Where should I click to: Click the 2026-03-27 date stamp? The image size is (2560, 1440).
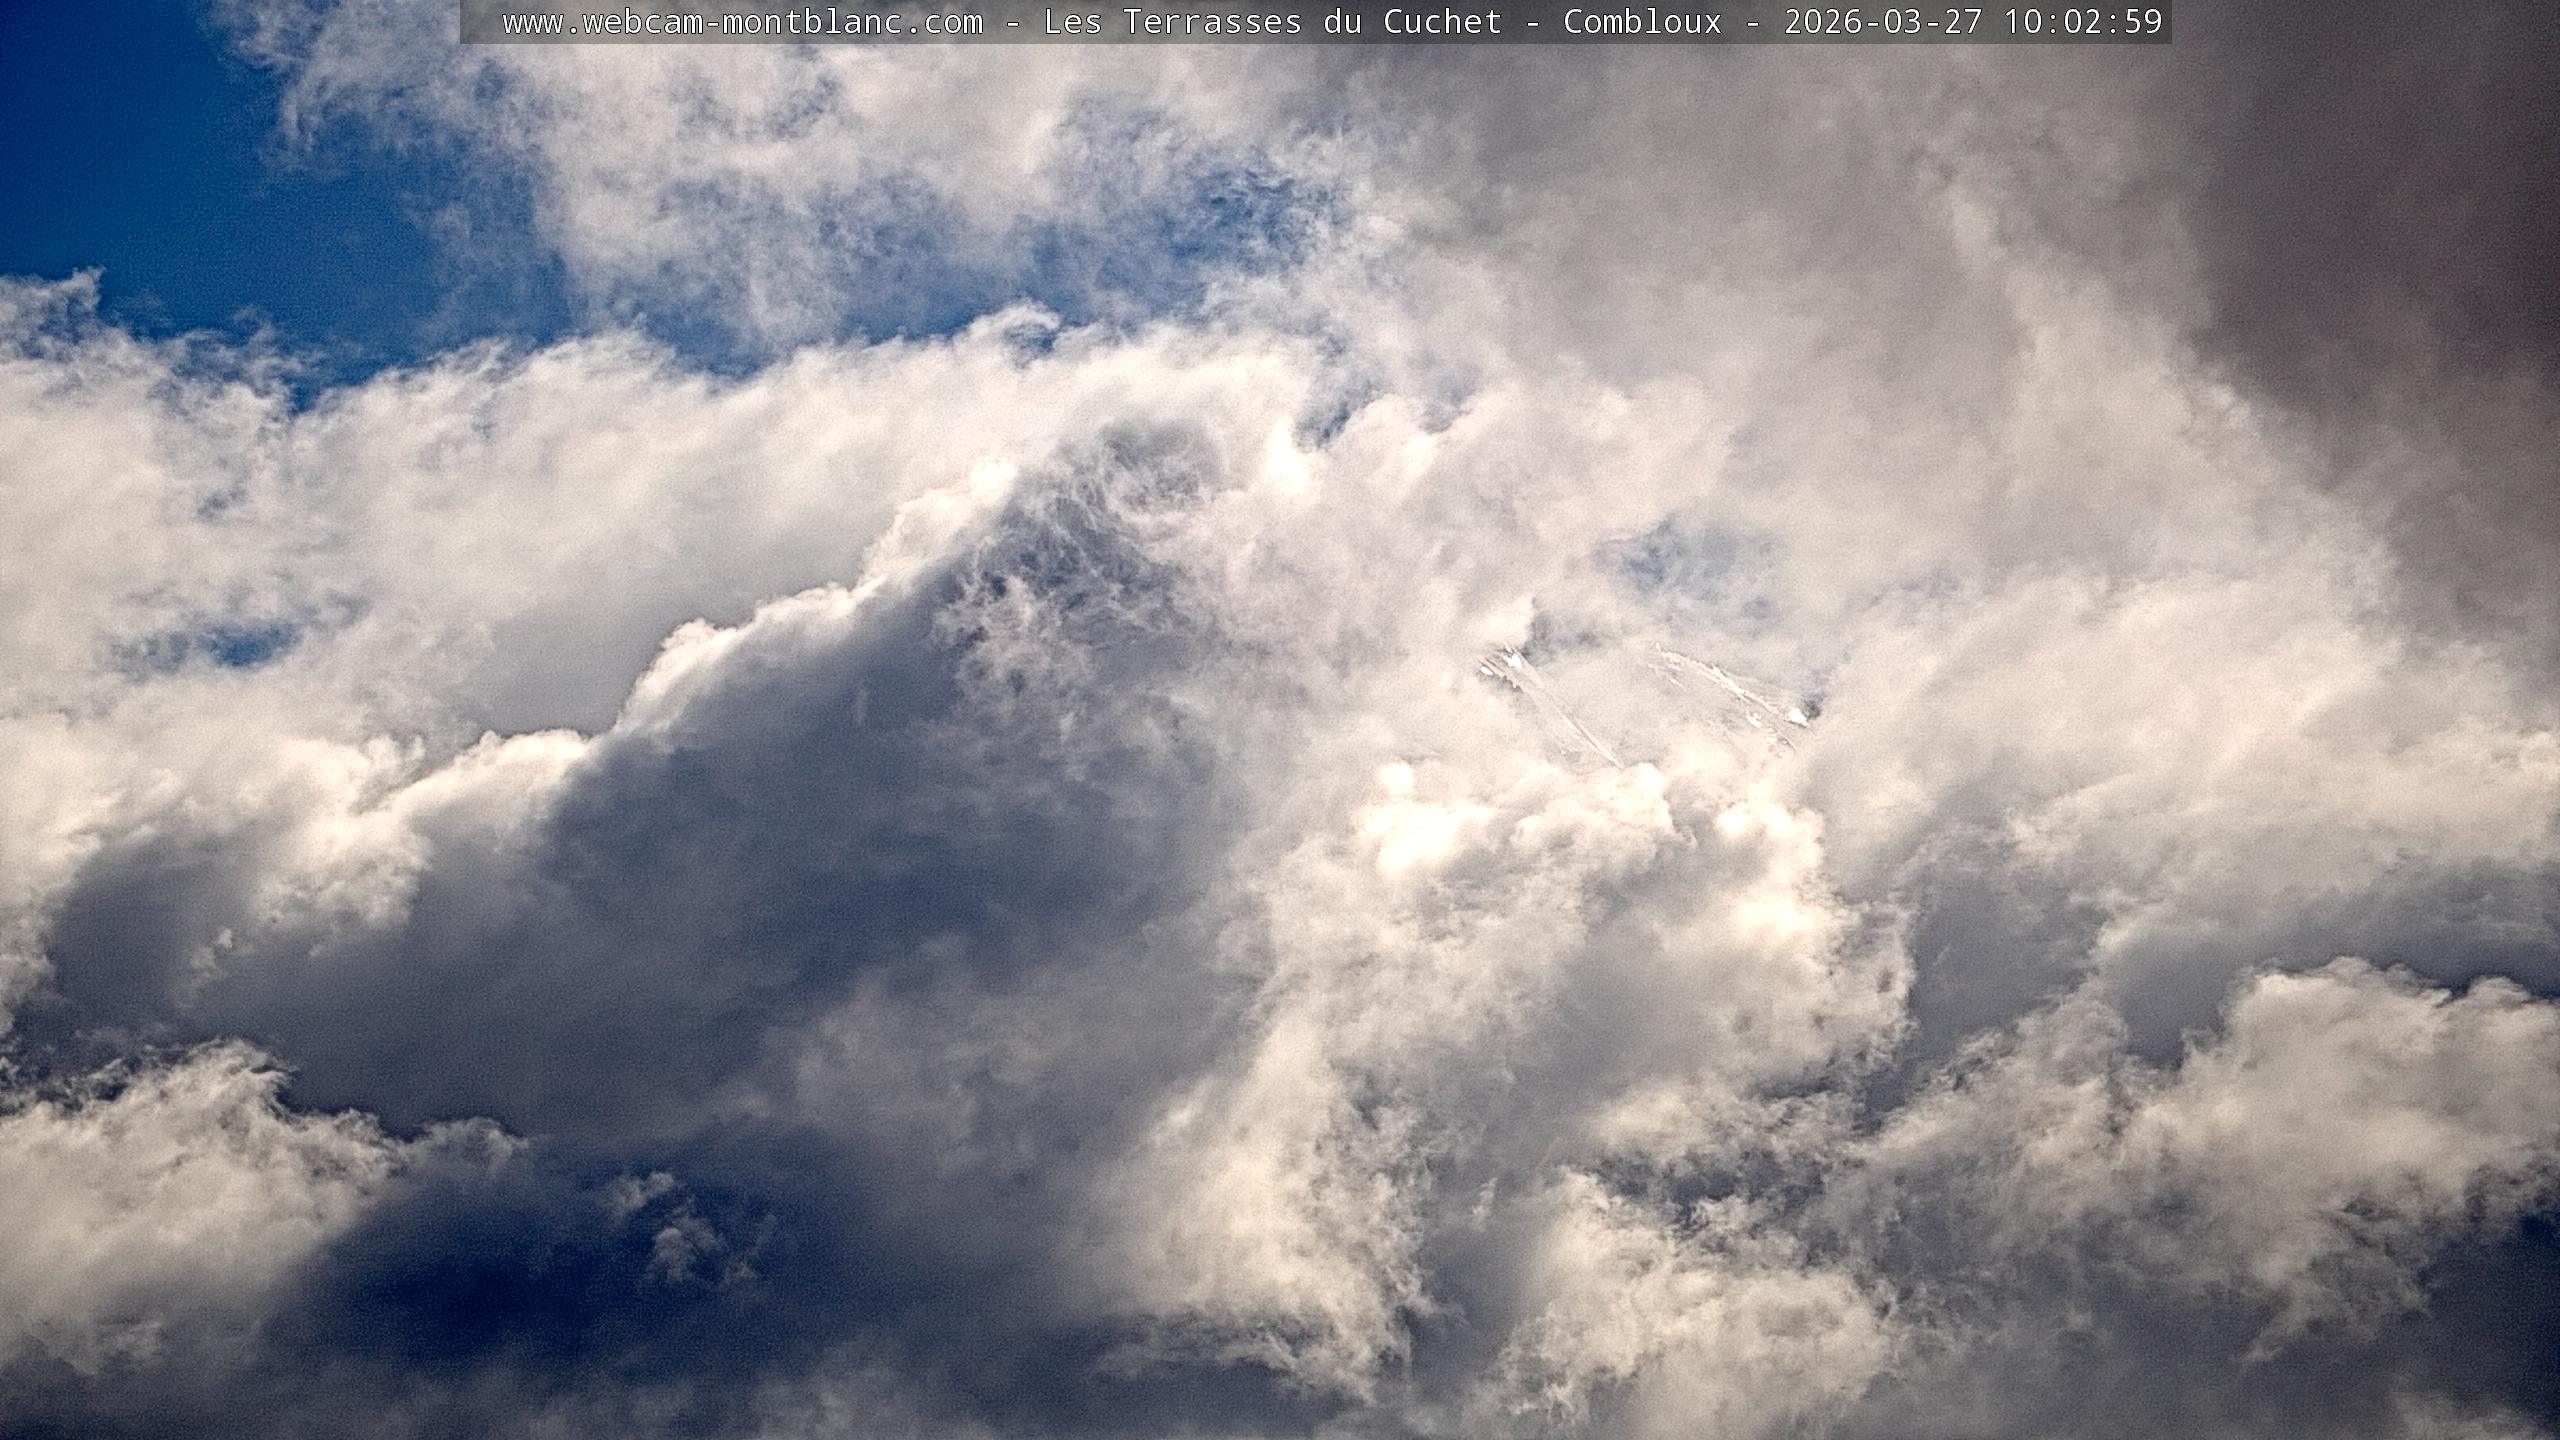click(1882, 22)
